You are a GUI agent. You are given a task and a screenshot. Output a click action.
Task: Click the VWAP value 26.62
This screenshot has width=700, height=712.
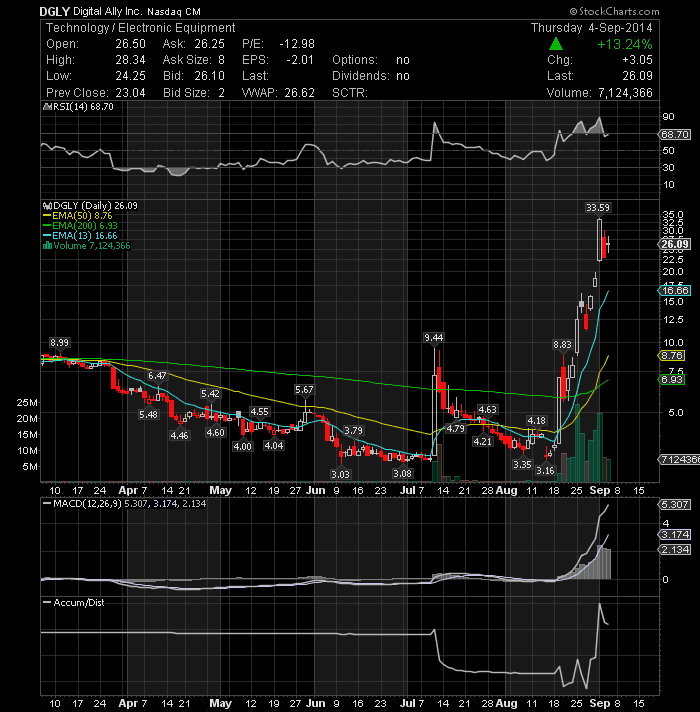[x=300, y=93]
